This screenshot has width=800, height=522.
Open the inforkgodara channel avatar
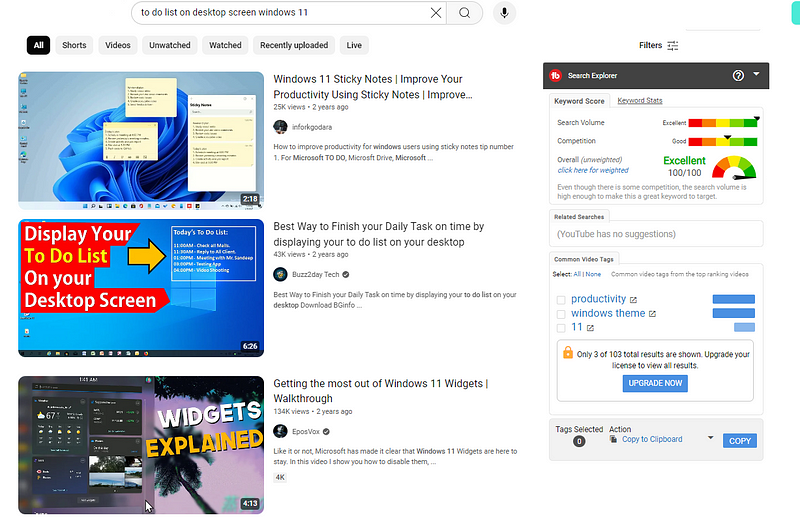280,127
